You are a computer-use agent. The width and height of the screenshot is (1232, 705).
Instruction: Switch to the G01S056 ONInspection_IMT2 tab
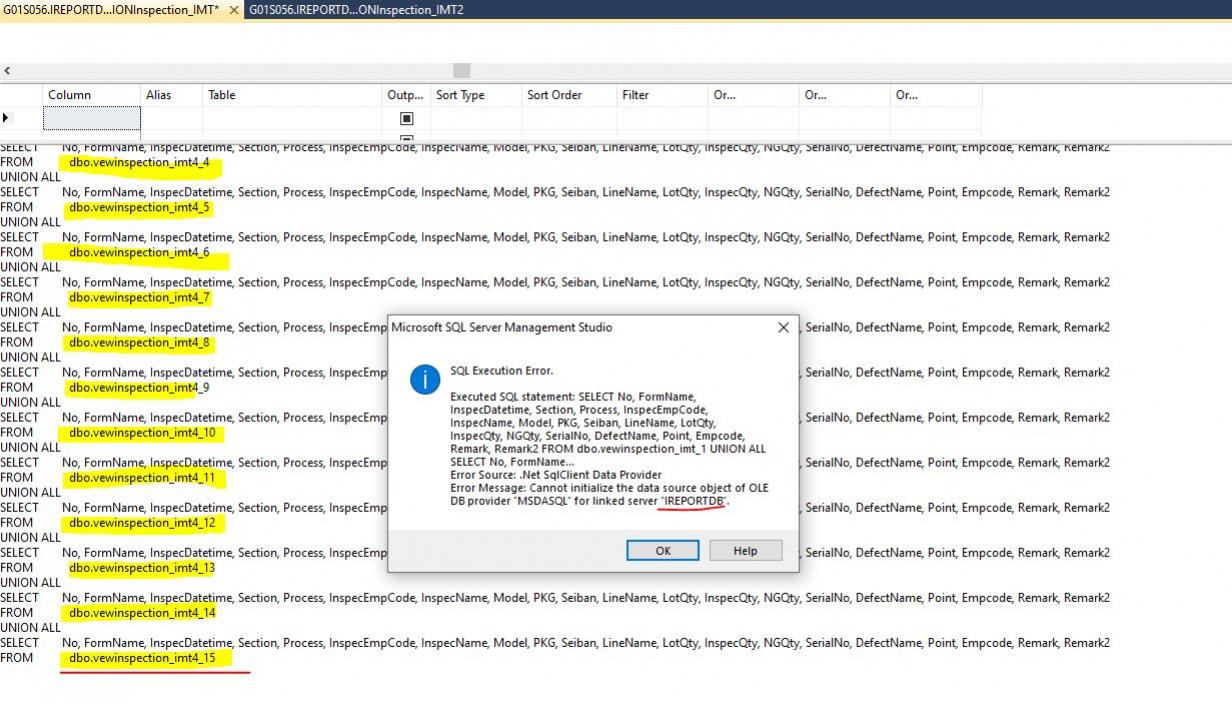(x=356, y=9)
